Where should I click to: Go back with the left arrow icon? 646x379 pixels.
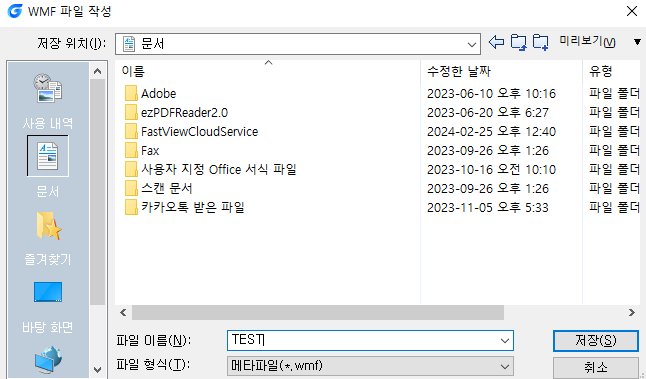(496, 42)
